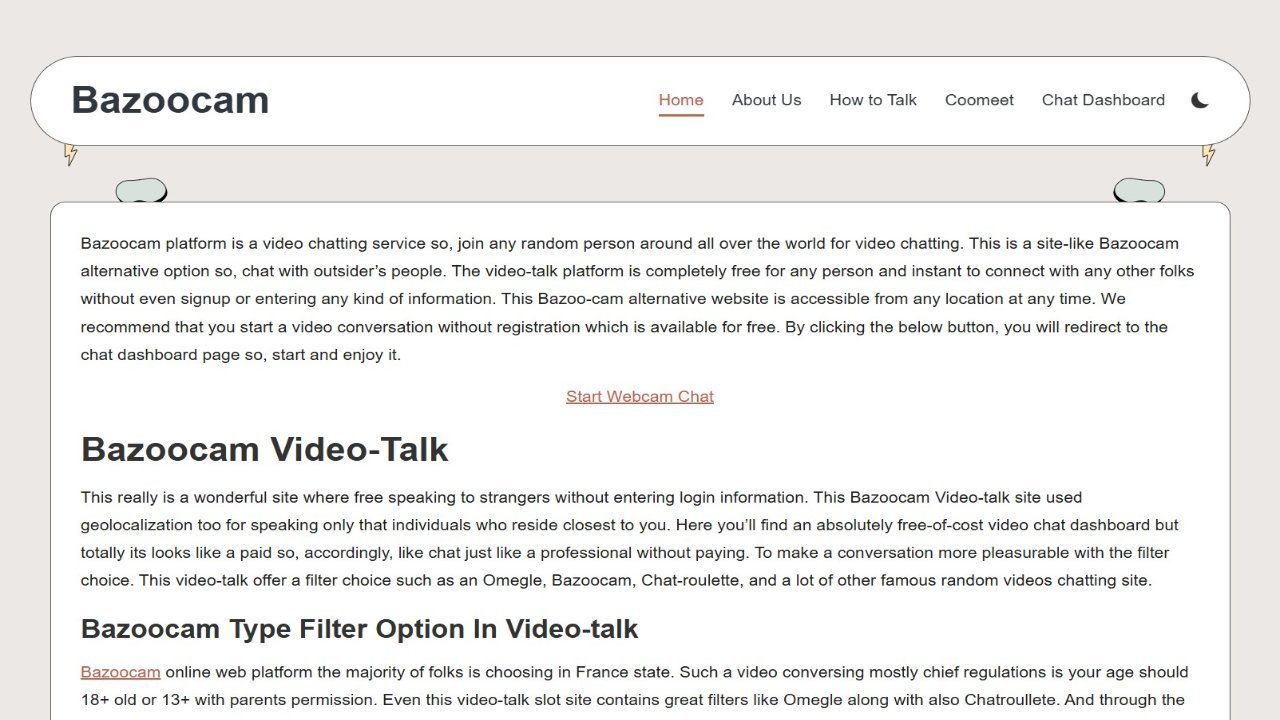Go to the About Us page
The width and height of the screenshot is (1280, 720).
tap(766, 100)
